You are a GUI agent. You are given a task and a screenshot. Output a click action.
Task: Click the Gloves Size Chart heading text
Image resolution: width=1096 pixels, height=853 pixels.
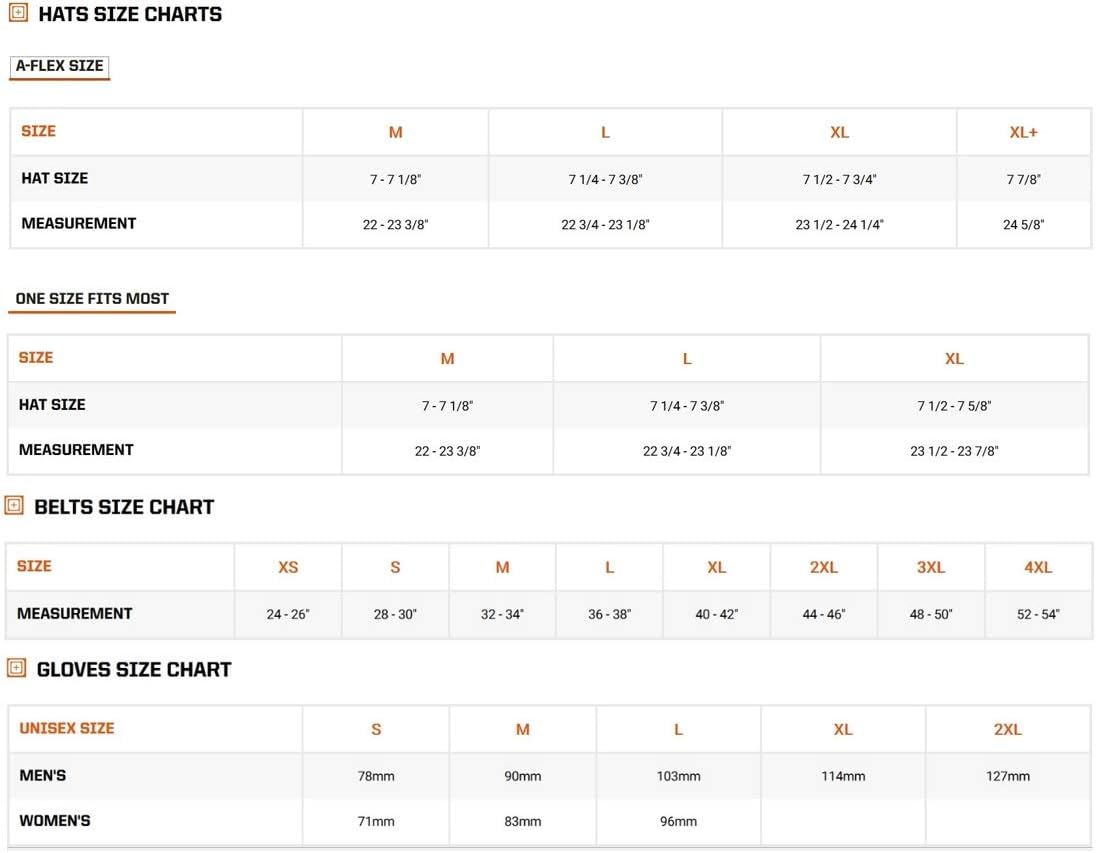133,670
